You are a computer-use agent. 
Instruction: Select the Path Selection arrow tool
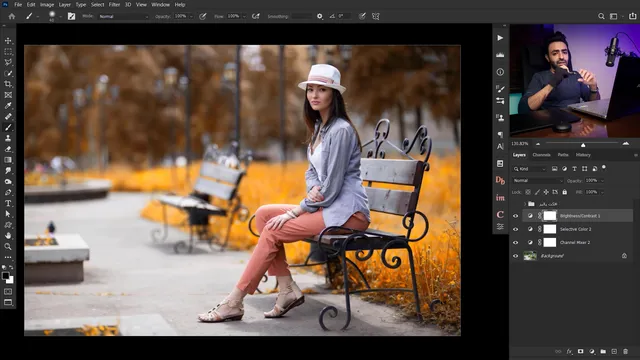(x=8, y=214)
